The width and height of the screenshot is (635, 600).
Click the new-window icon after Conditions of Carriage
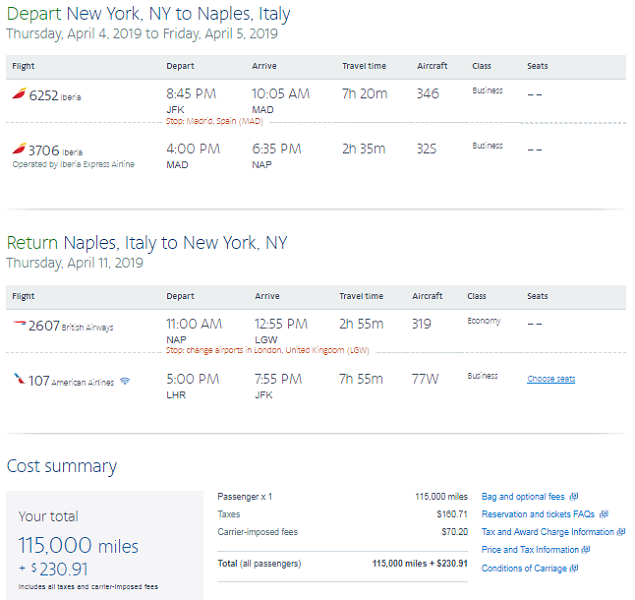tap(575, 569)
